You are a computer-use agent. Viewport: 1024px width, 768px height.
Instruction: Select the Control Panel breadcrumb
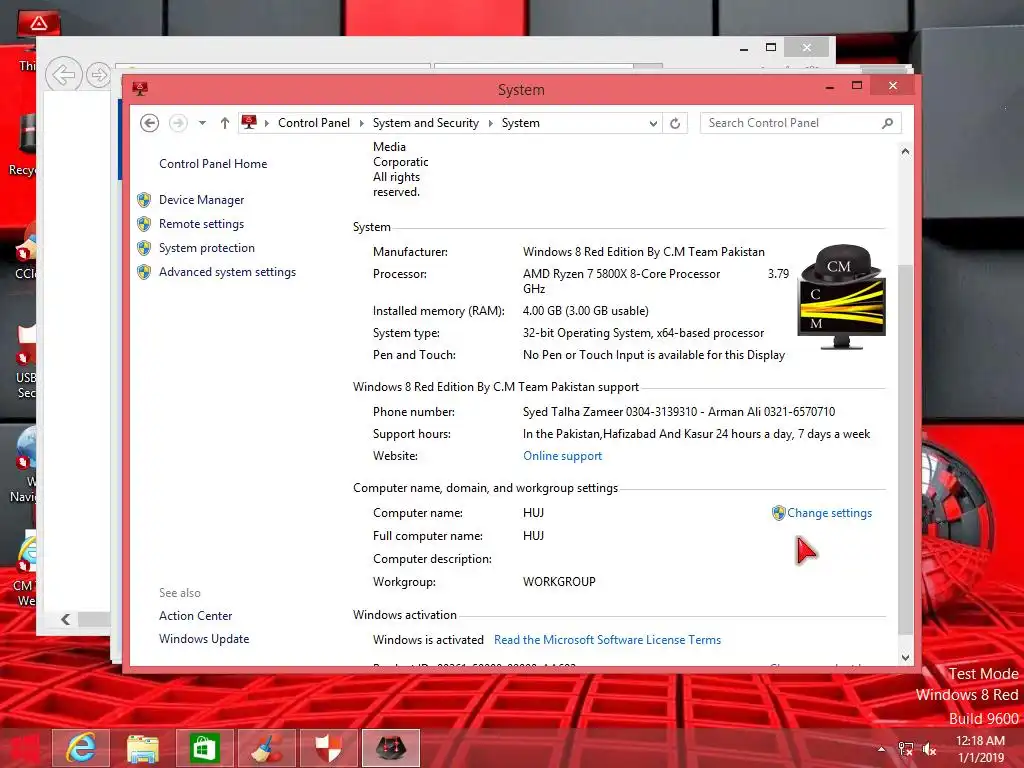click(313, 123)
